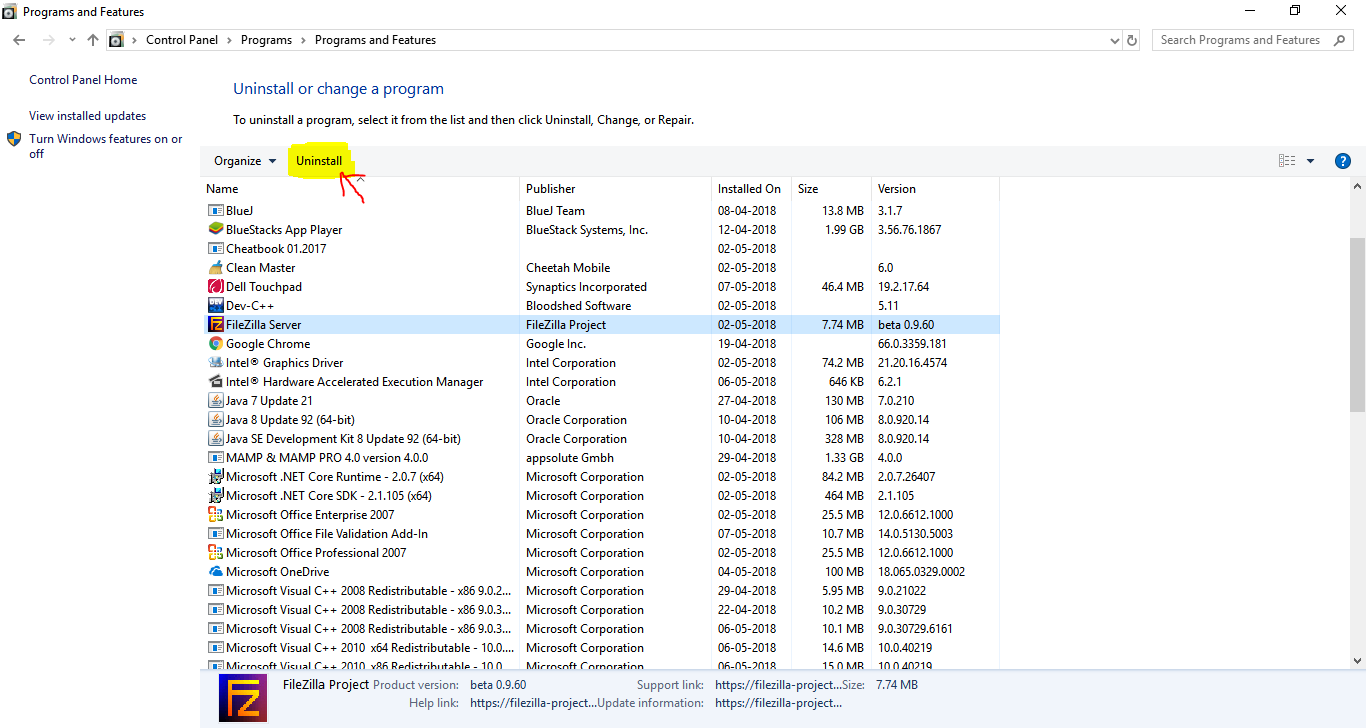Click the refresh address bar button
The width and height of the screenshot is (1366, 728).
[x=1132, y=40]
